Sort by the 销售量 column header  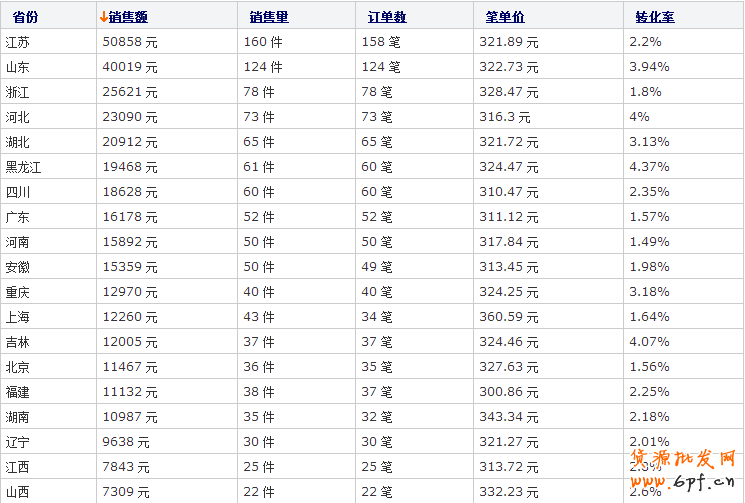(269, 17)
